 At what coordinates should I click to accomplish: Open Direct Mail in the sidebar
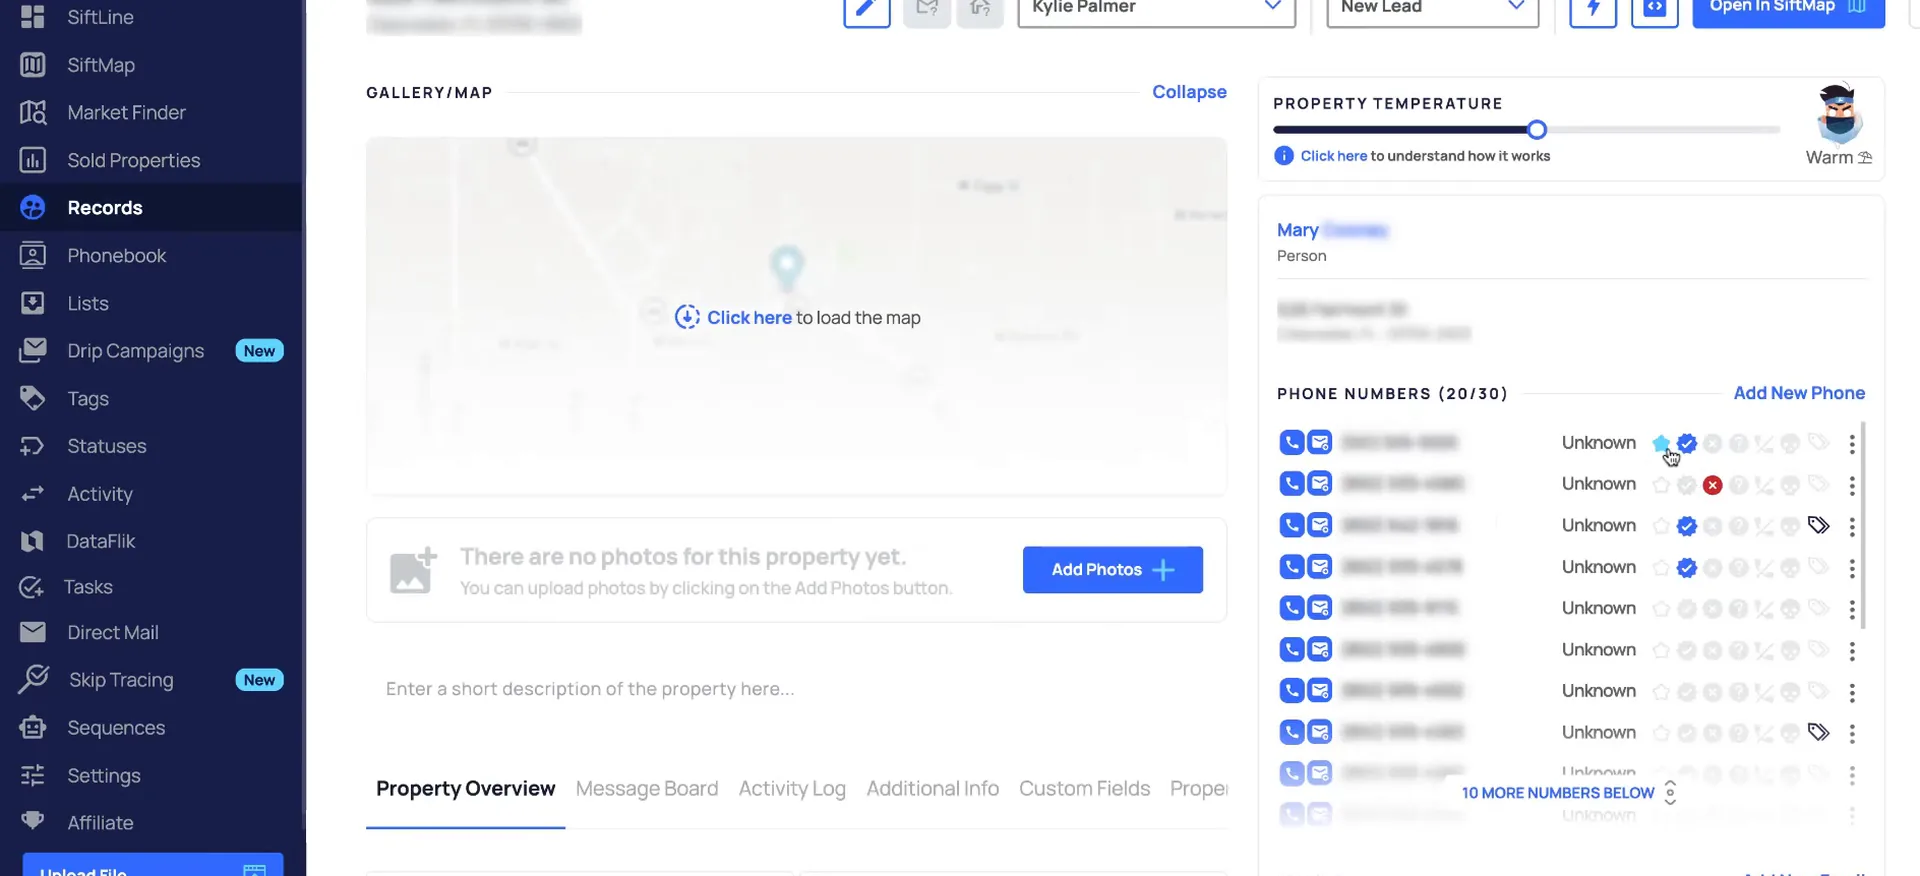point(112,632)
